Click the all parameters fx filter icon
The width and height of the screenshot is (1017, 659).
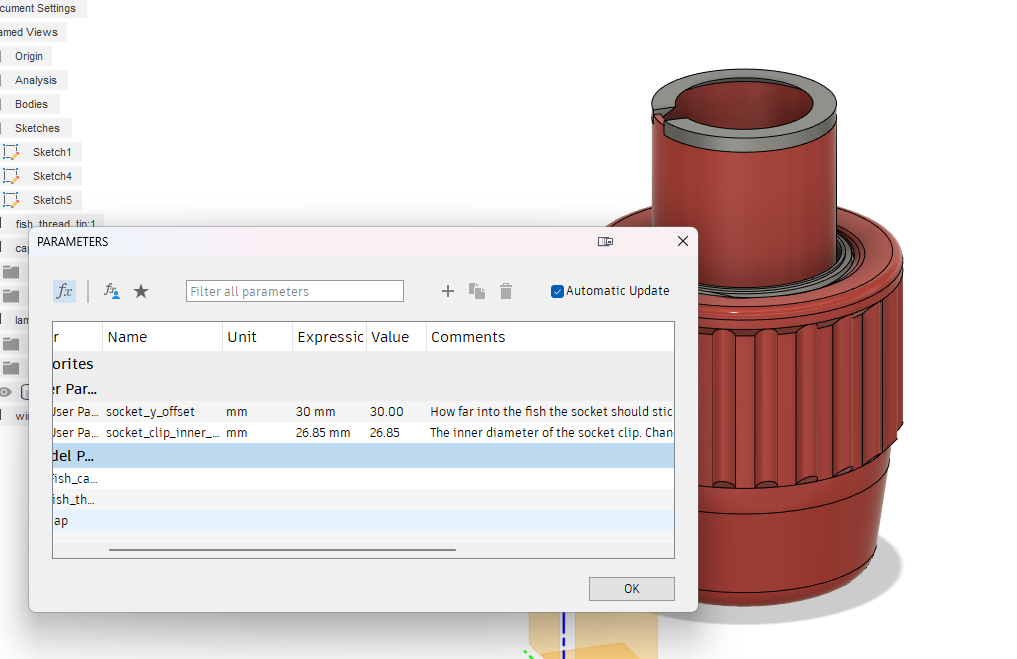click(64, 291)
